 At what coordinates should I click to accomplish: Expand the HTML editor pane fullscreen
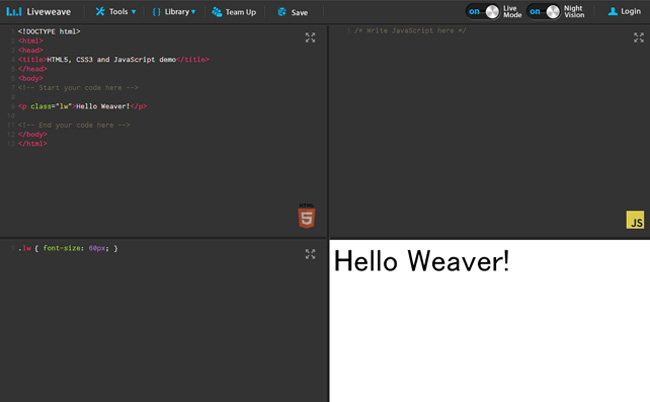310,38
